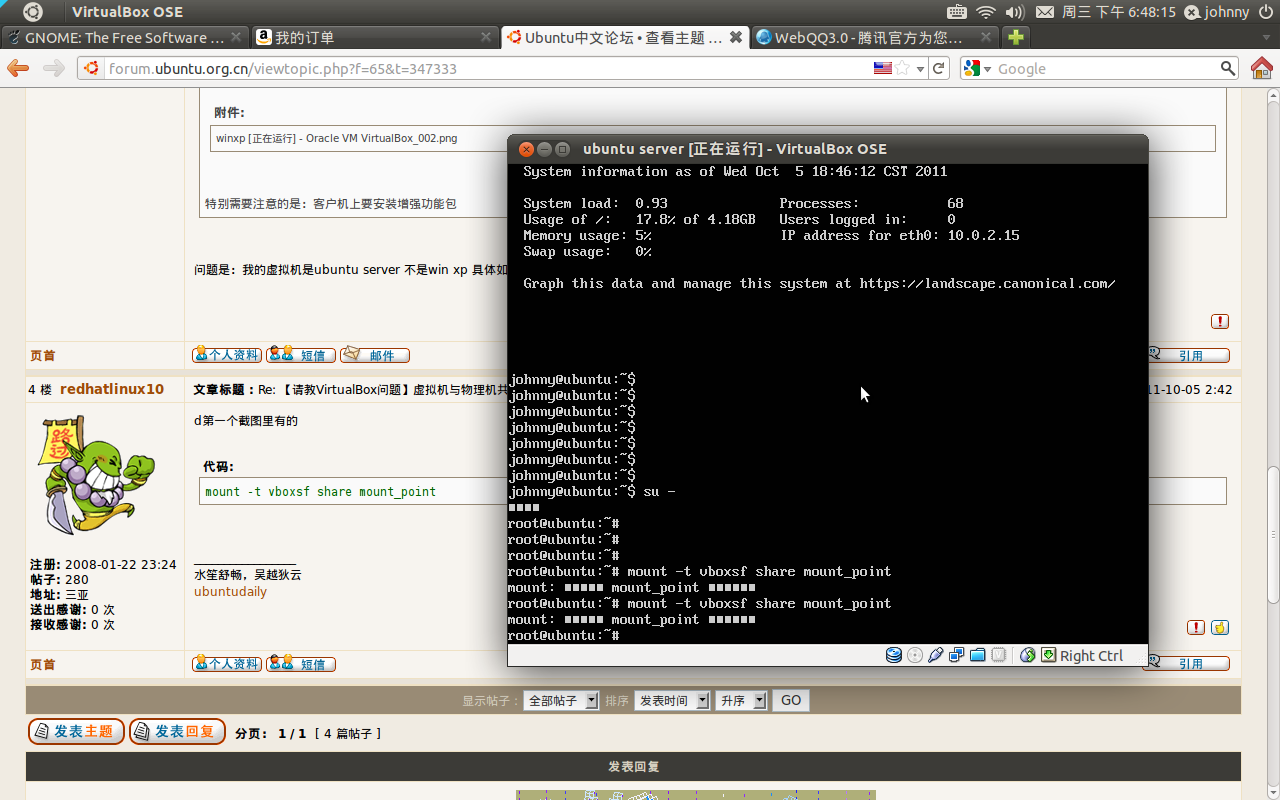
Task: Click 个人资料 above the redhatlinux10 post
Action: 227,355
